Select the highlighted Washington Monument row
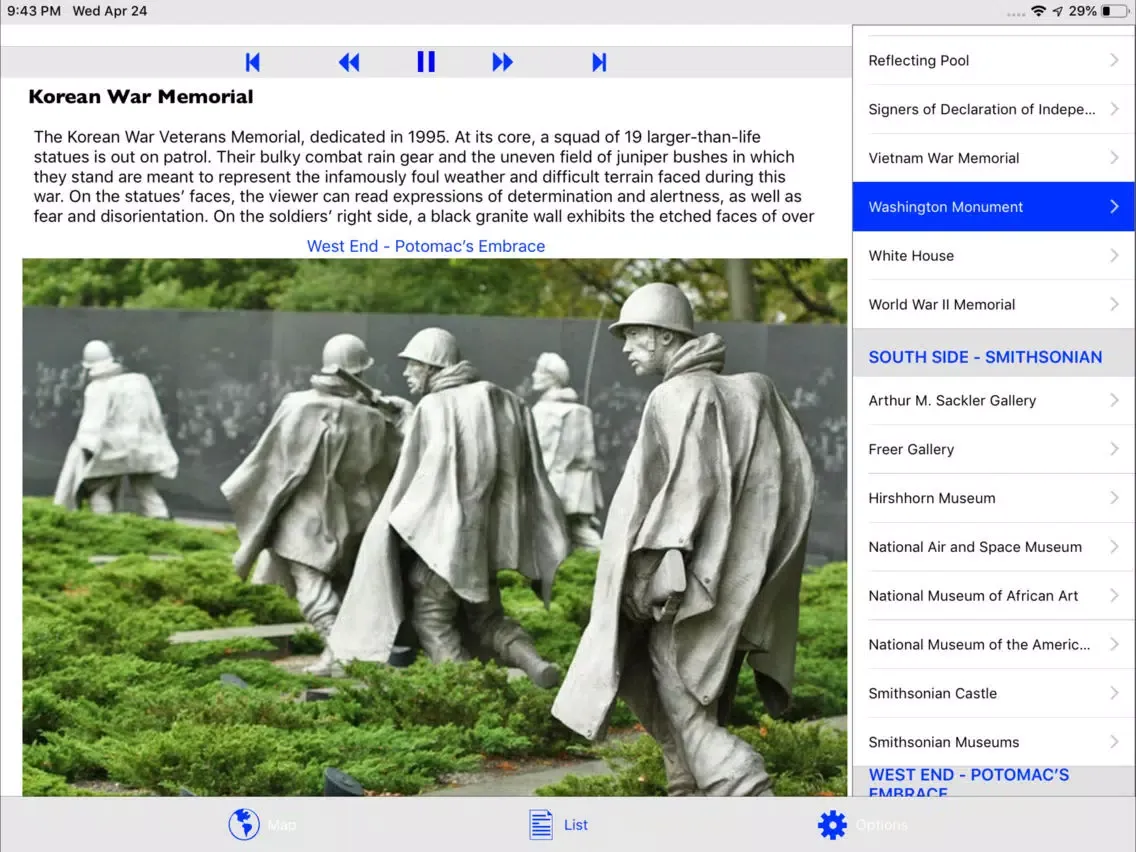Image resolution: width=1136 pixels, height=852 pixels. (994, 206)
